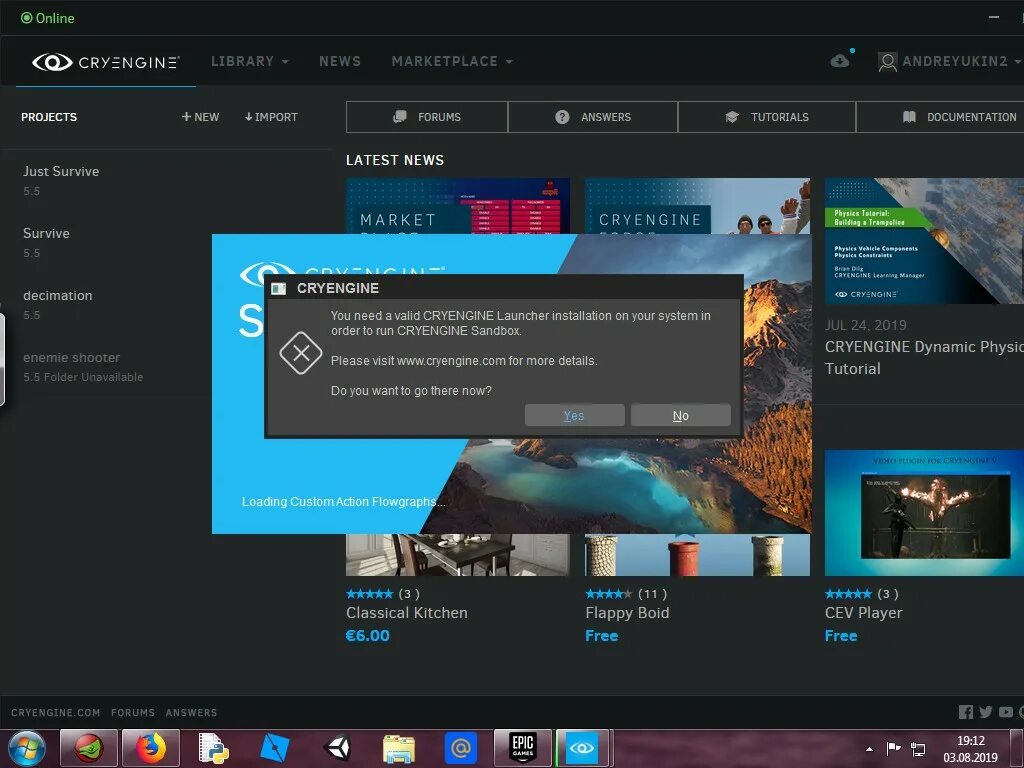Open the FORUMS tab button

pos(427,117)
